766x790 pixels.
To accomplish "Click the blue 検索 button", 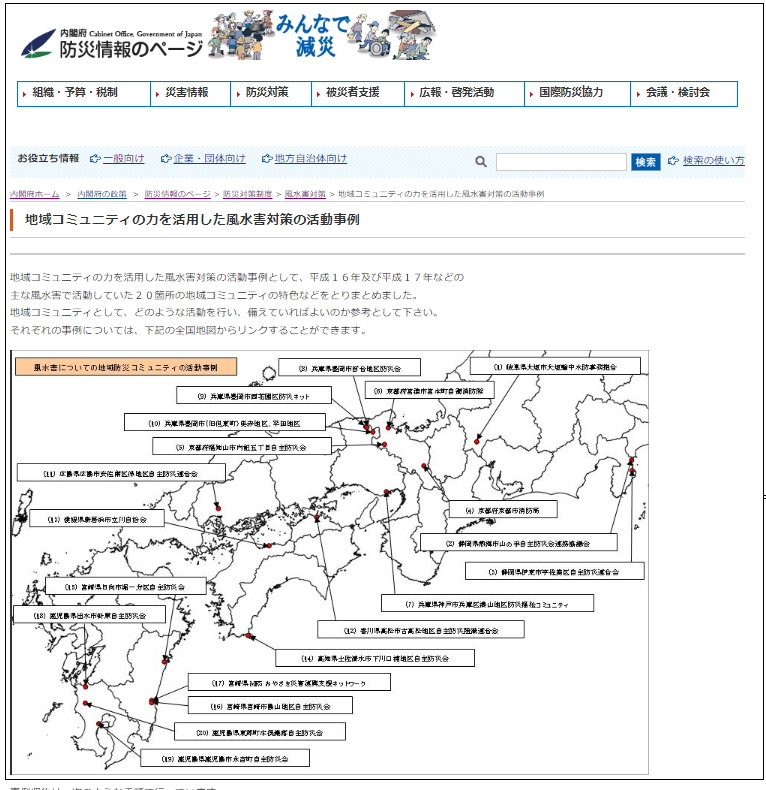I will (646, 162).
